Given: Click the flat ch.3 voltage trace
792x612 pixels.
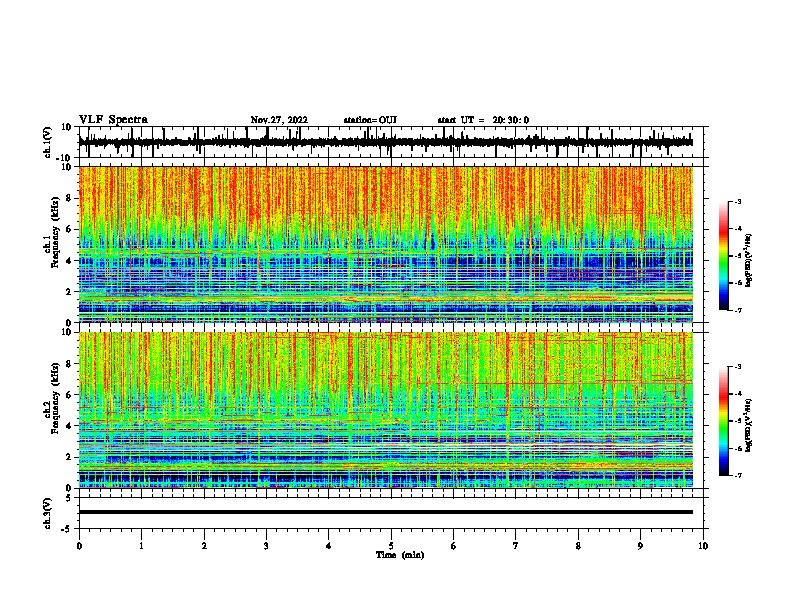Looking at the screenshot, I should [386, 512].
